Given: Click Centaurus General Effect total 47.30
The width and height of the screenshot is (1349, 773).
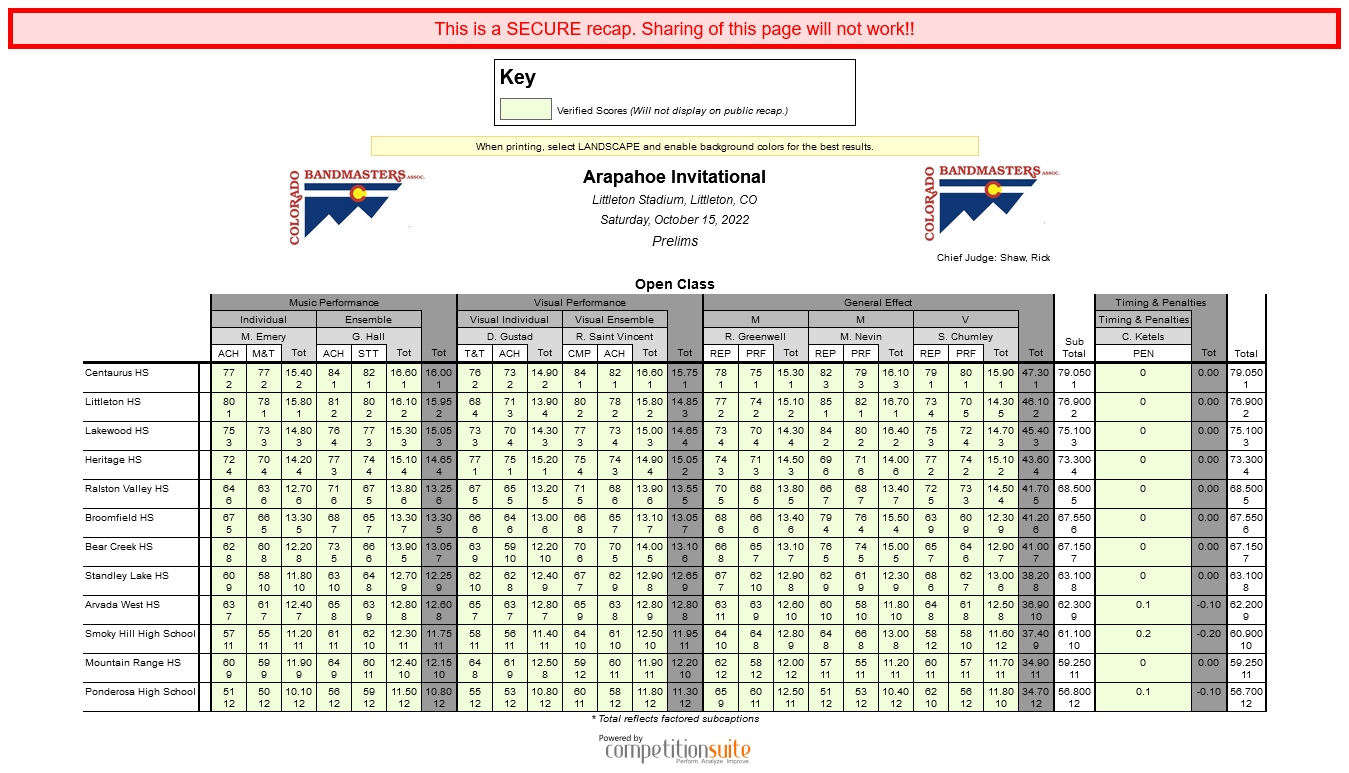Looking at the screenshot, I should coord(1036,373).
